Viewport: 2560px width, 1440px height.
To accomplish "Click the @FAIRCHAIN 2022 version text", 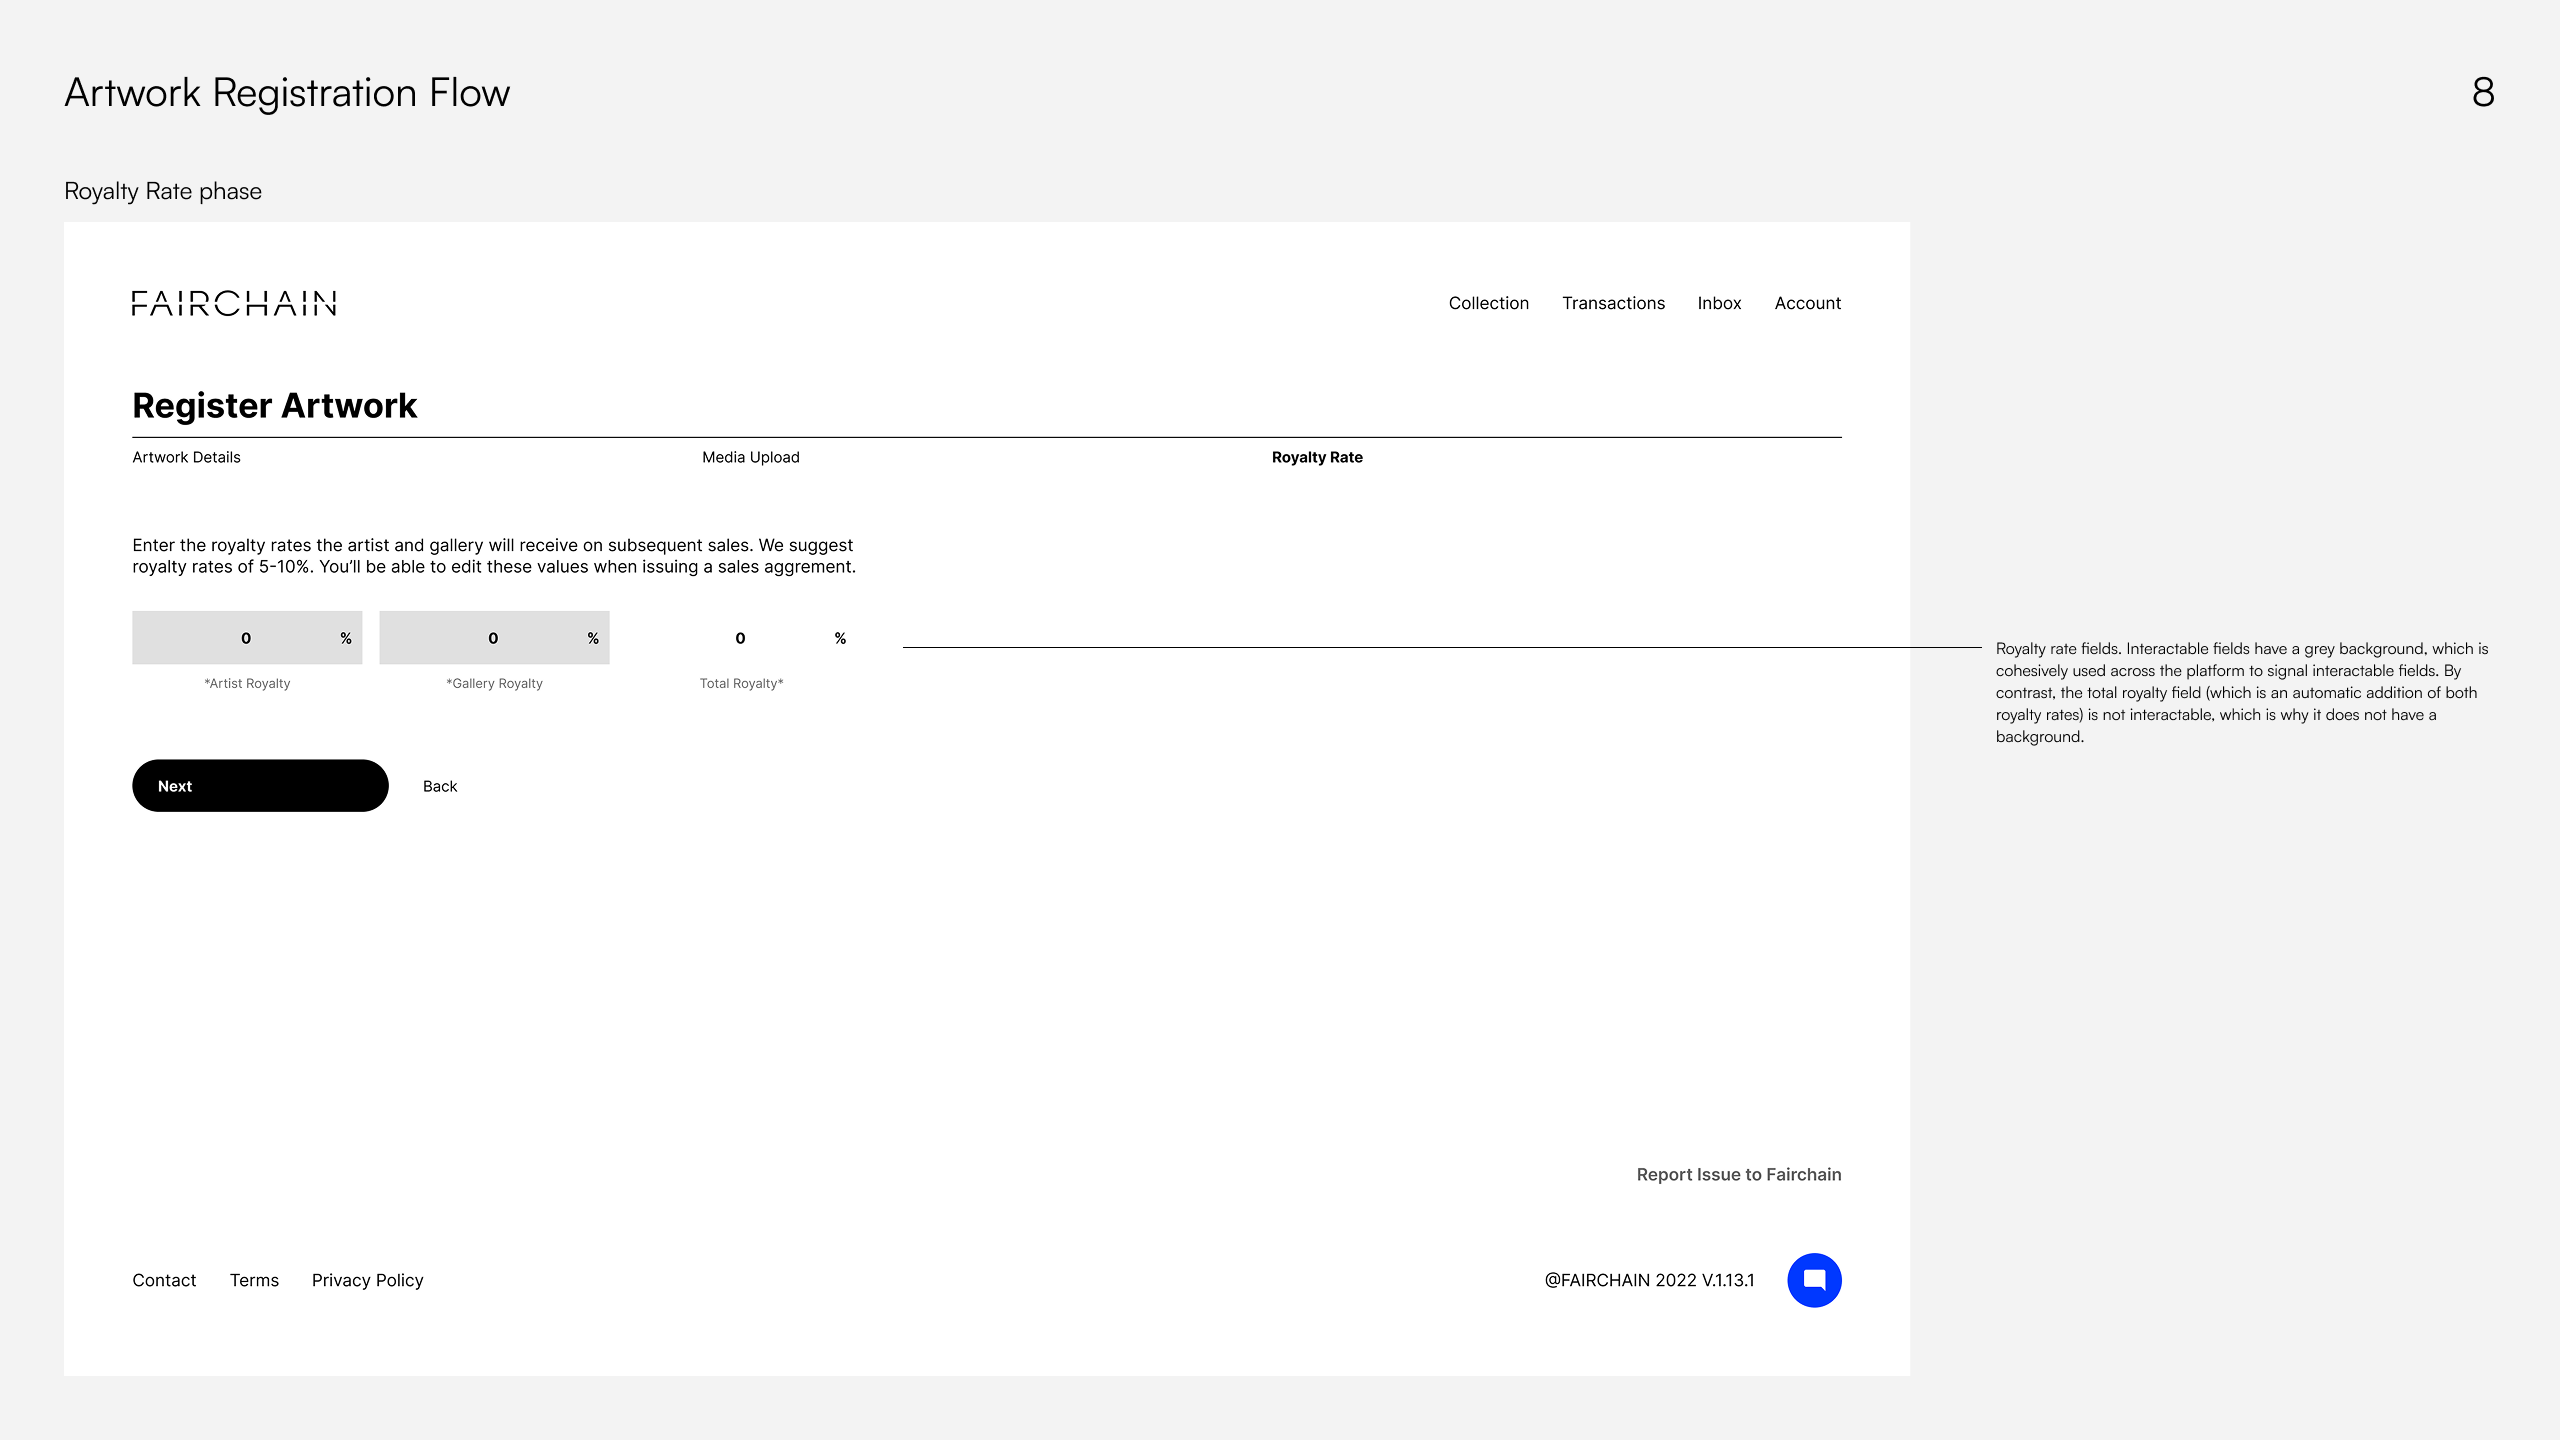I will pos(1649,1280).
